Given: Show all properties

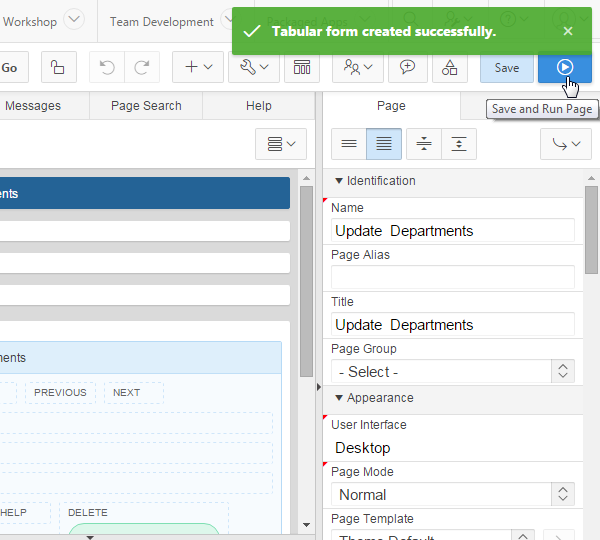Looking at the screenshot, I should point(384,144).
